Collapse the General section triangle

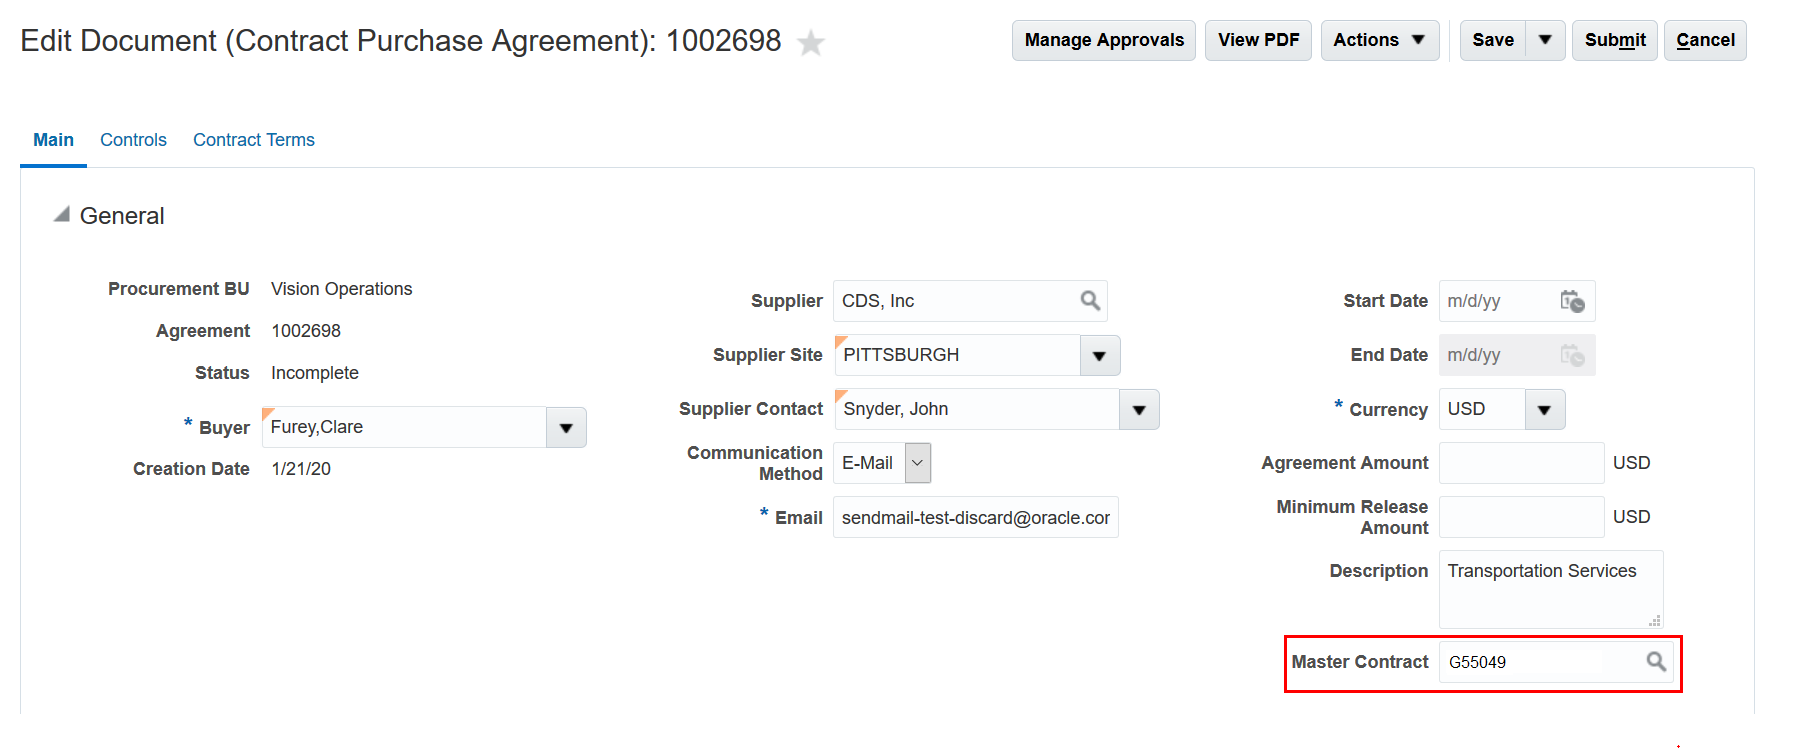[x=62, y=215]
